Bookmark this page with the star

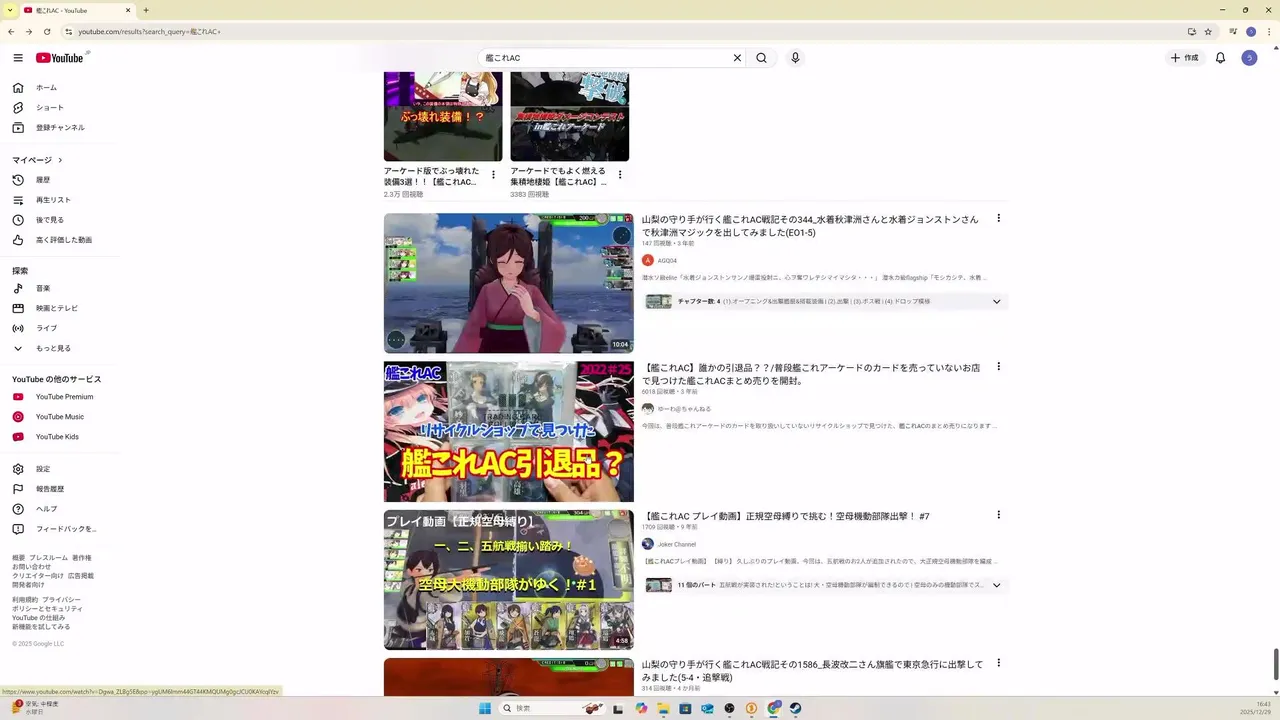point(1208,31)
